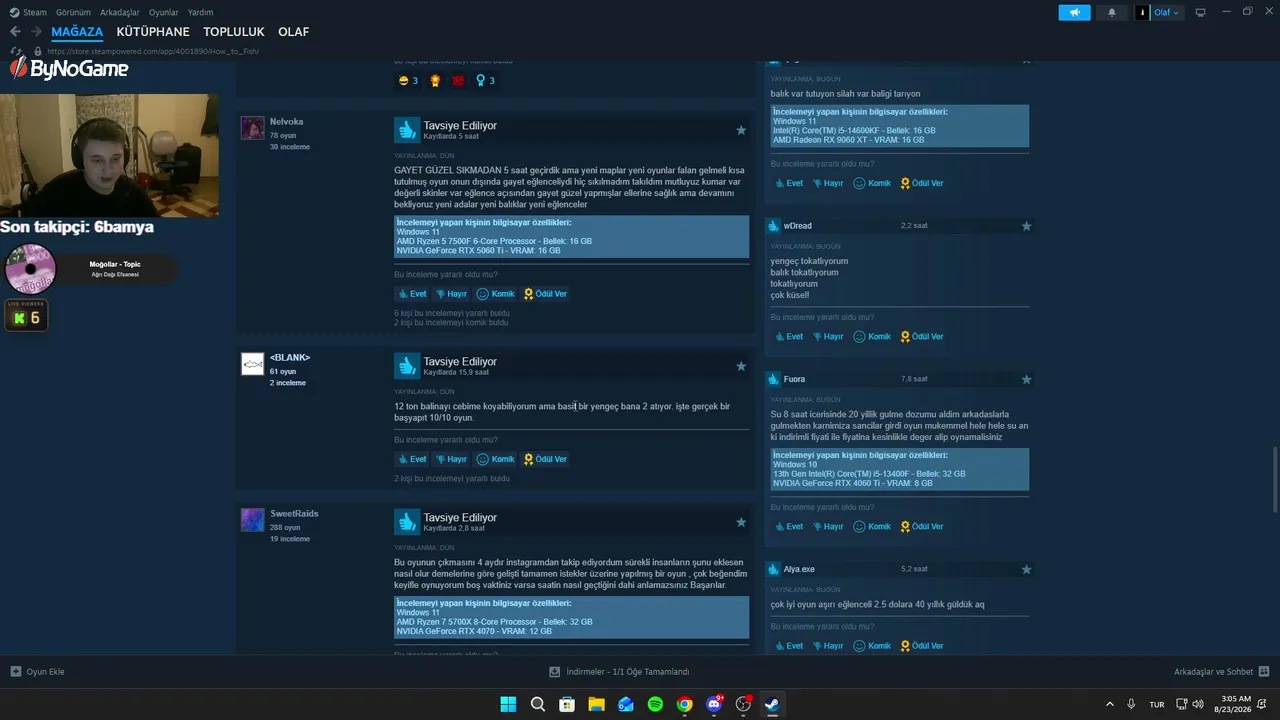Open İndirmeler downloads status

coord(620,672)
